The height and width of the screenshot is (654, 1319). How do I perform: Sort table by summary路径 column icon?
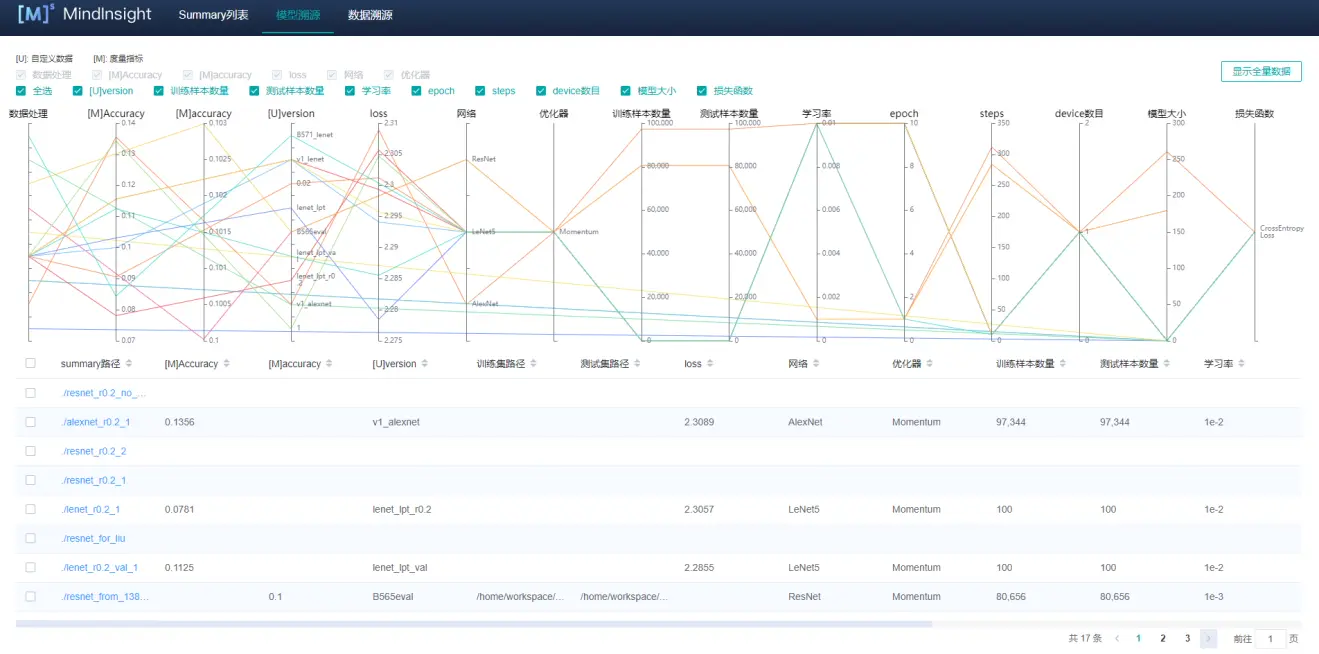pyautogui.click(x=129, y=364)
